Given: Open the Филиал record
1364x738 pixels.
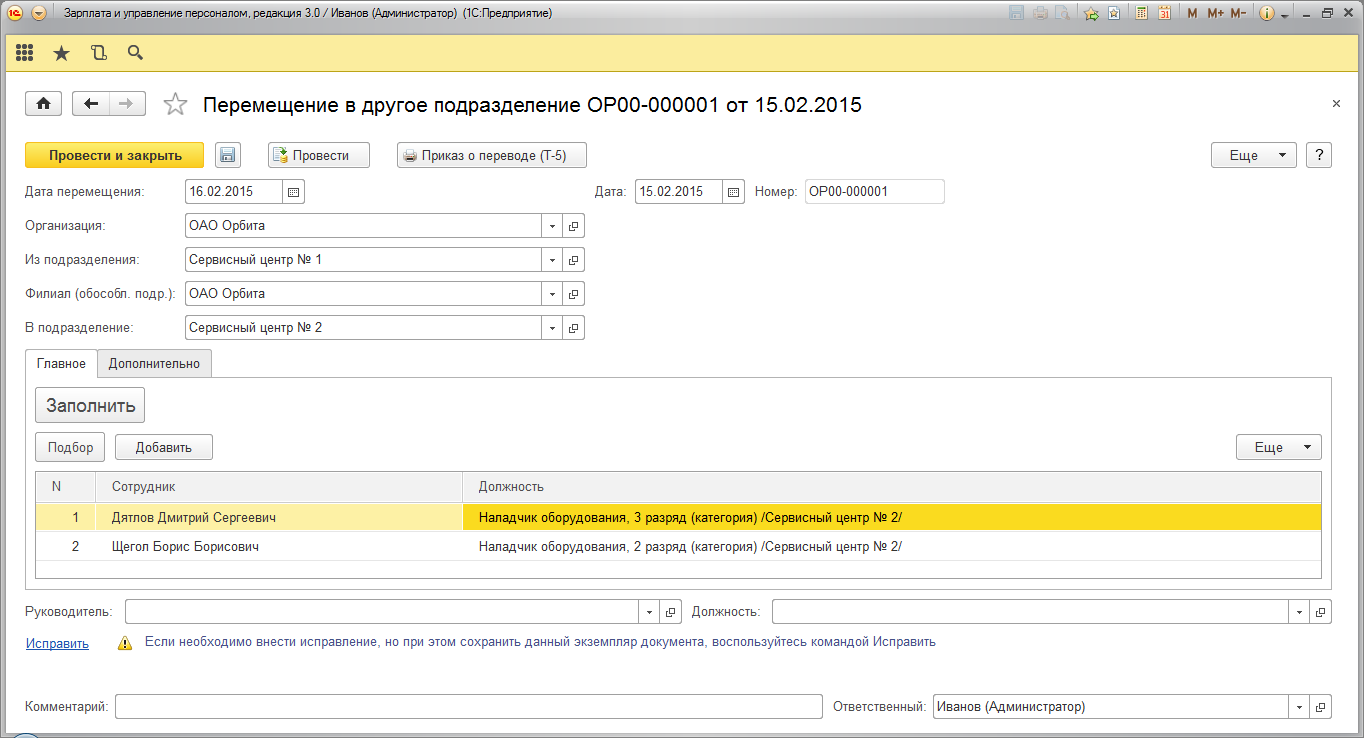Looking at the screenshot, I should [x=574, y=294].
